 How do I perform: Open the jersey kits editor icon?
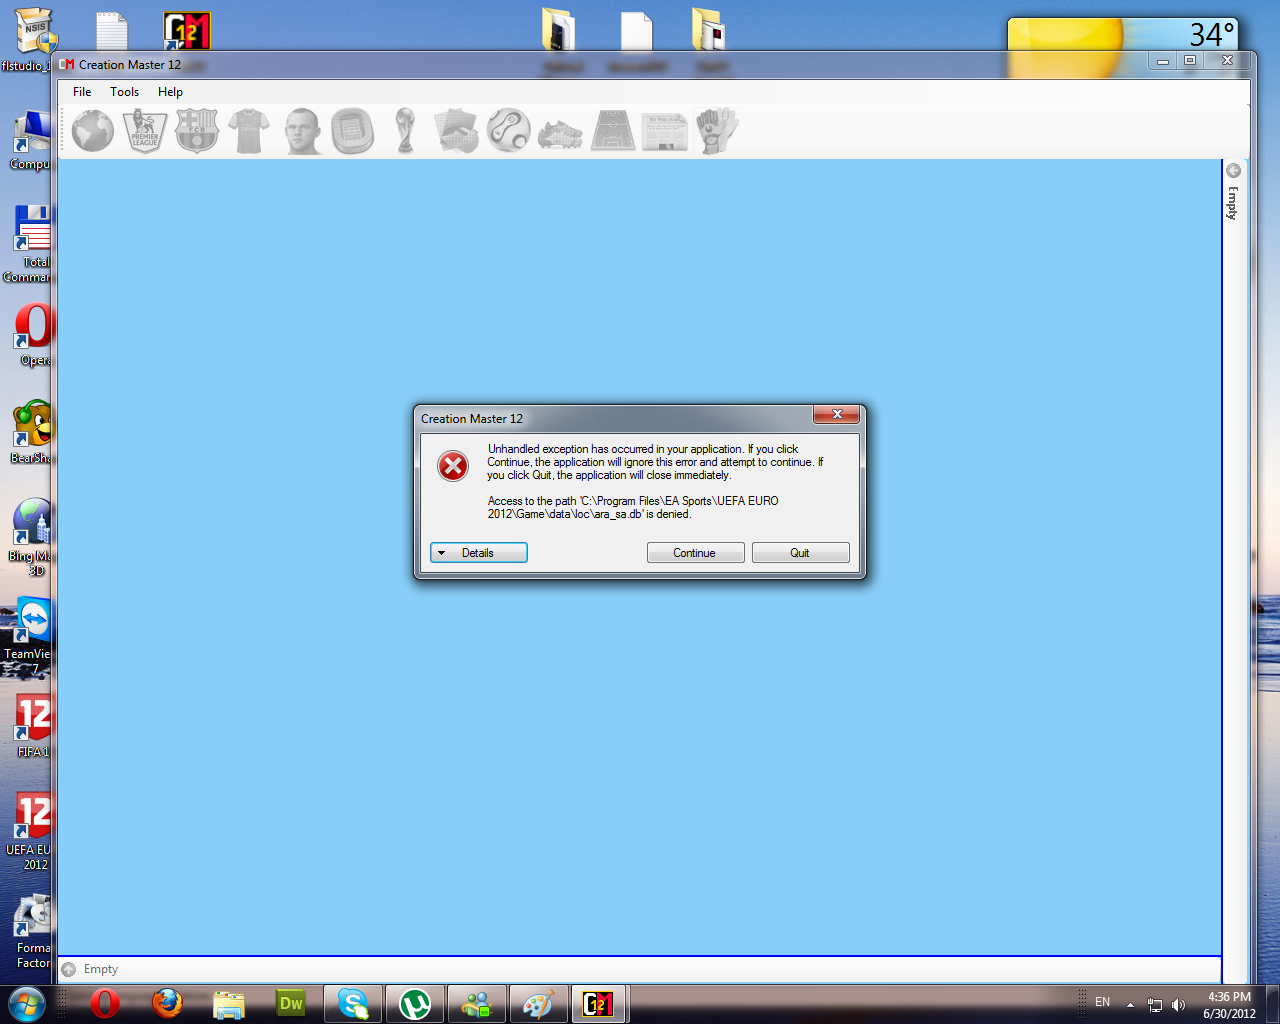tap(249, 131)
